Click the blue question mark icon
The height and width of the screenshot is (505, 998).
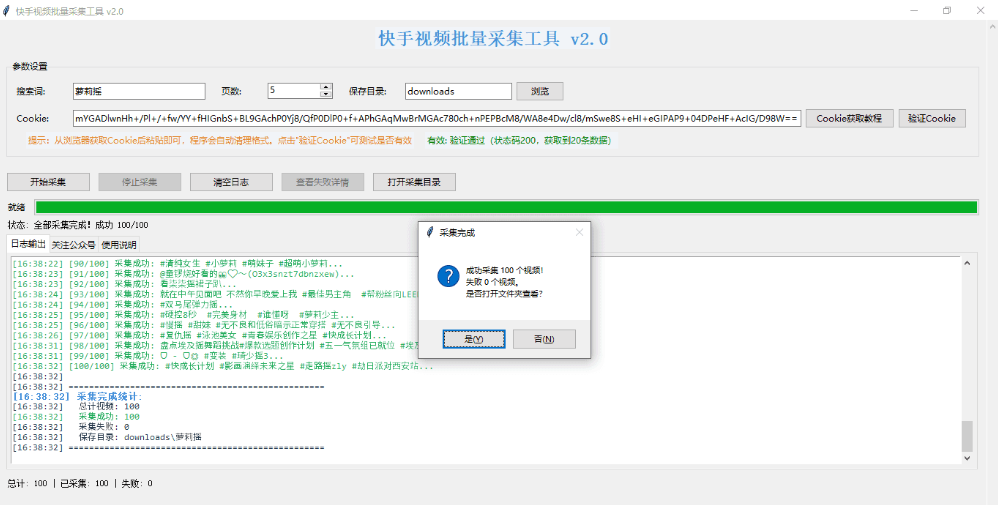[x=449, y=276]
